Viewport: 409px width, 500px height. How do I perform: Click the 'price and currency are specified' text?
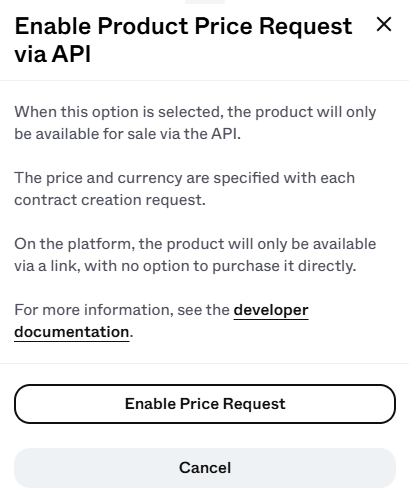(129, 178)
